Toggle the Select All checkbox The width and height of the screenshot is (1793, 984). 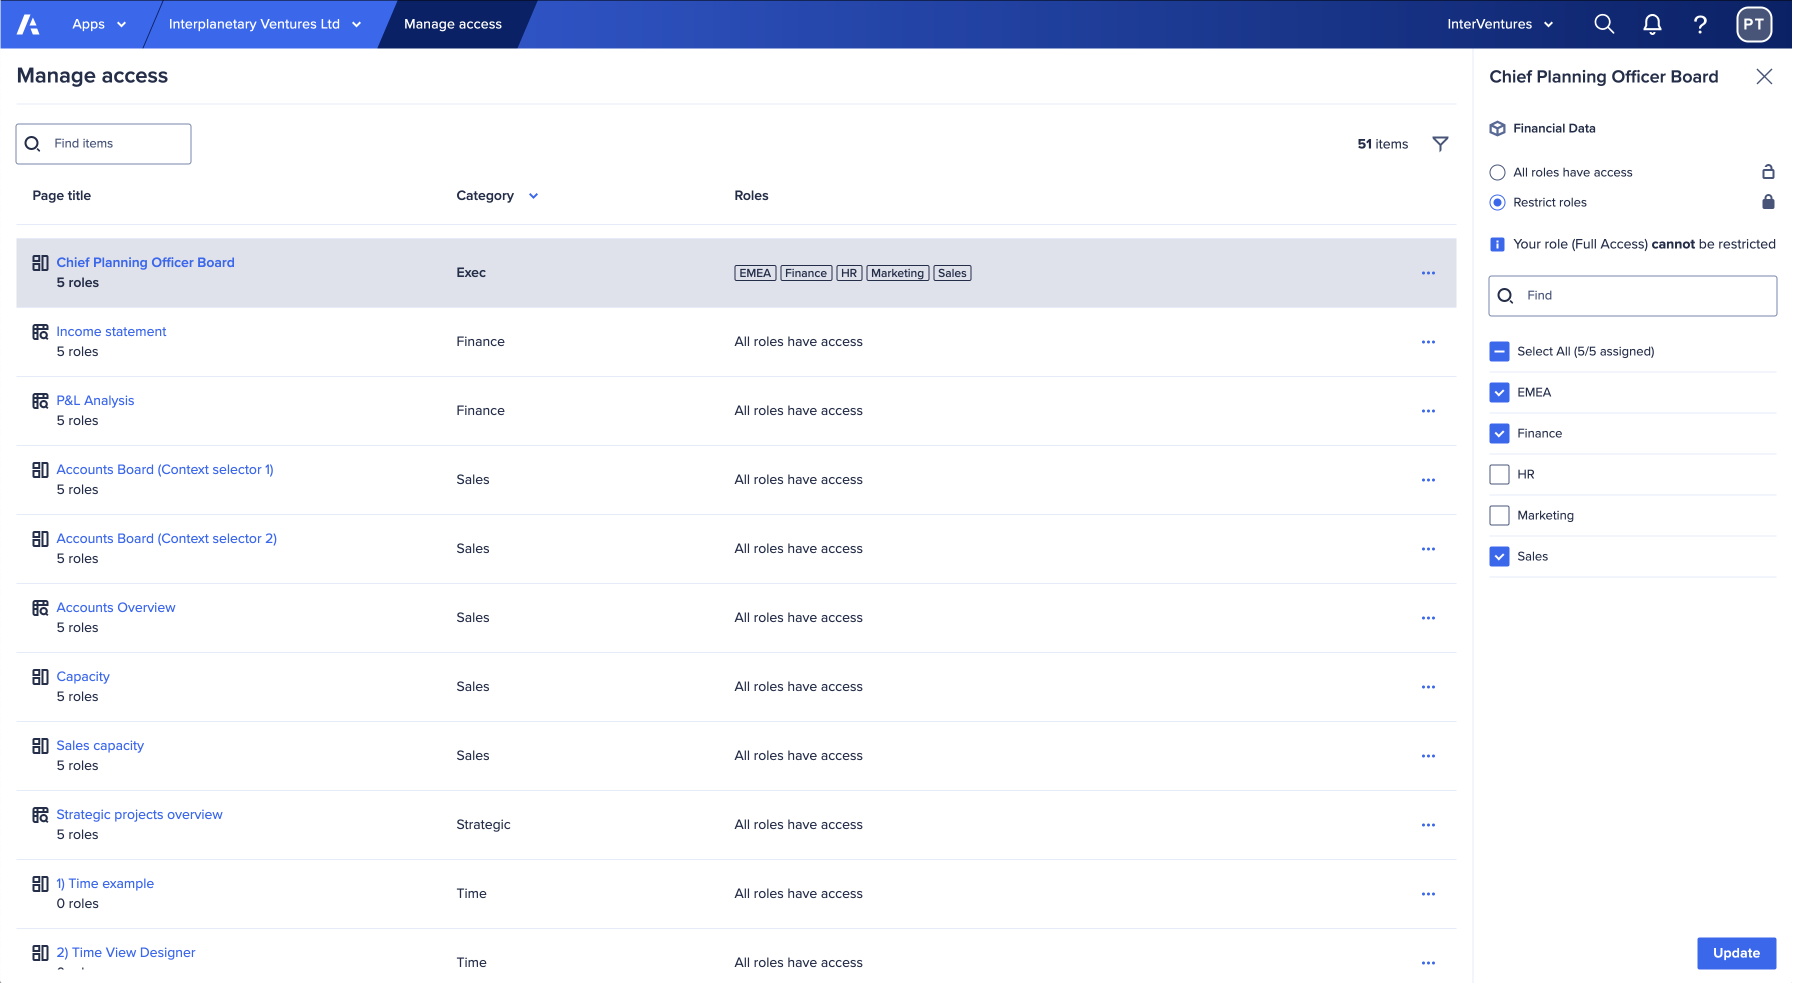pyautogui.click(x=1499, y=351)
